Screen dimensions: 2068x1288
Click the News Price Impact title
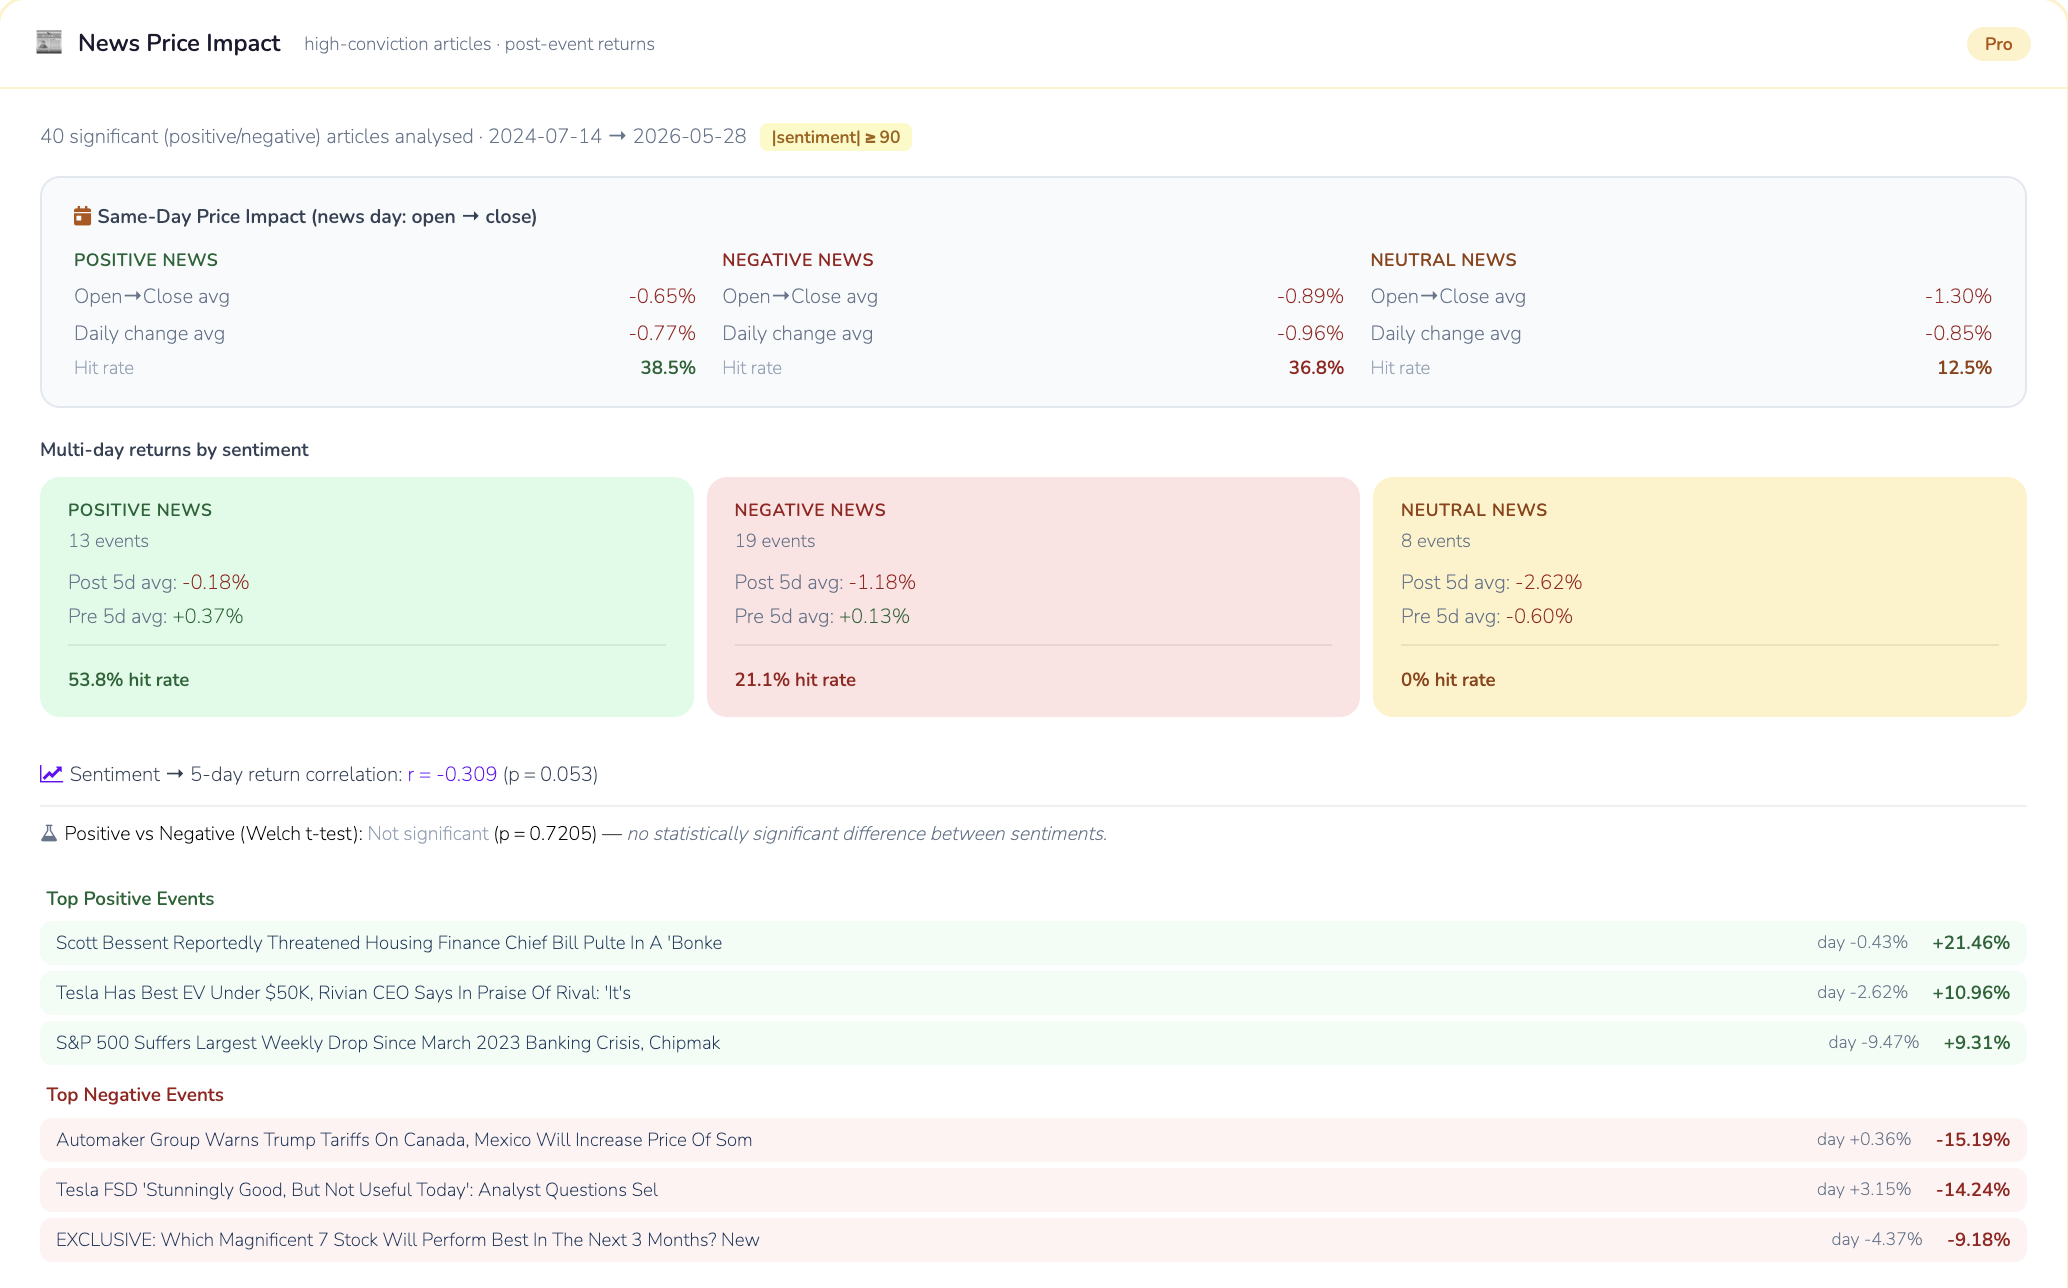[x=179, y=43]
